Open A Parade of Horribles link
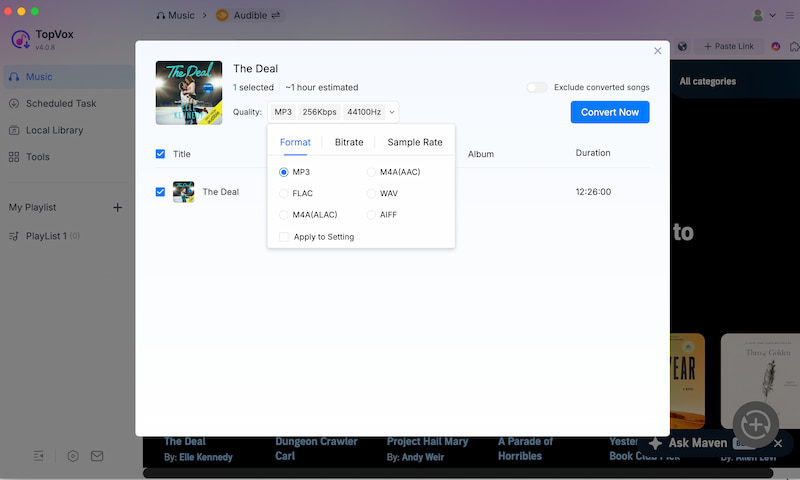 pos(526,449)
